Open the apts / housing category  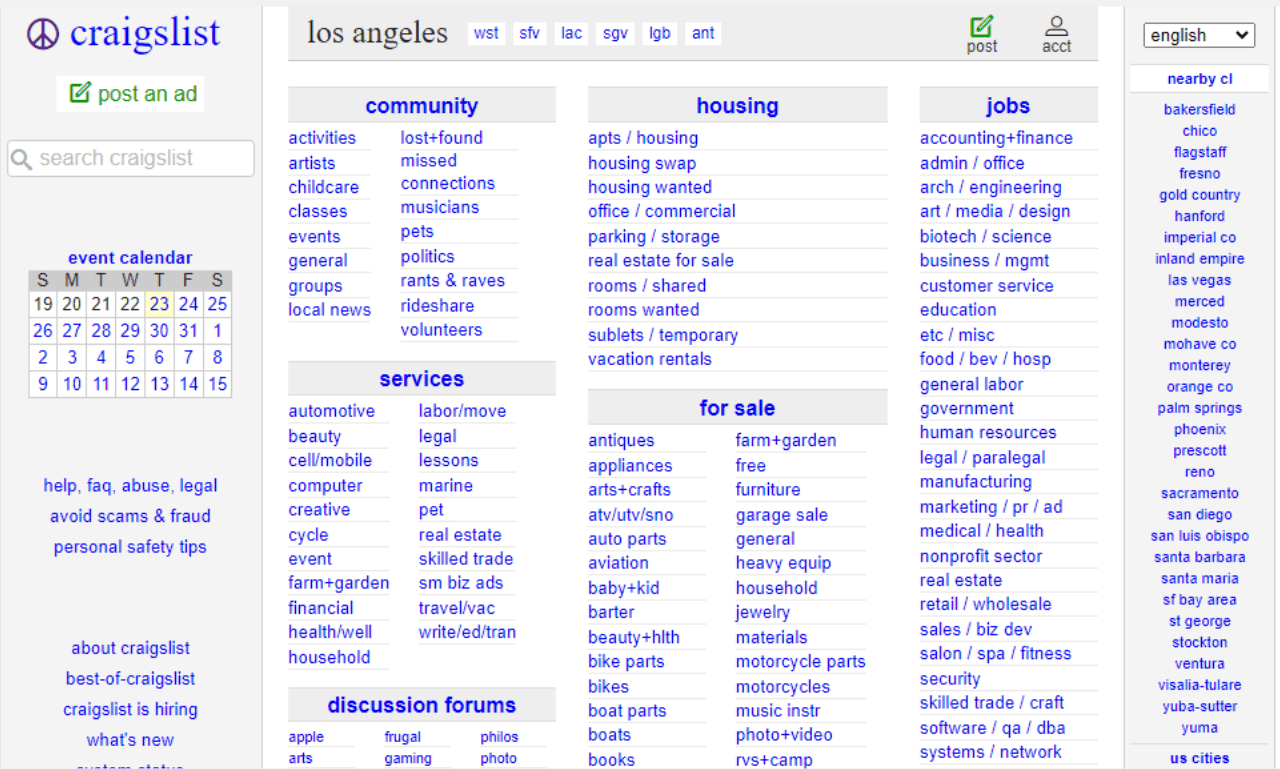point(643,138)
